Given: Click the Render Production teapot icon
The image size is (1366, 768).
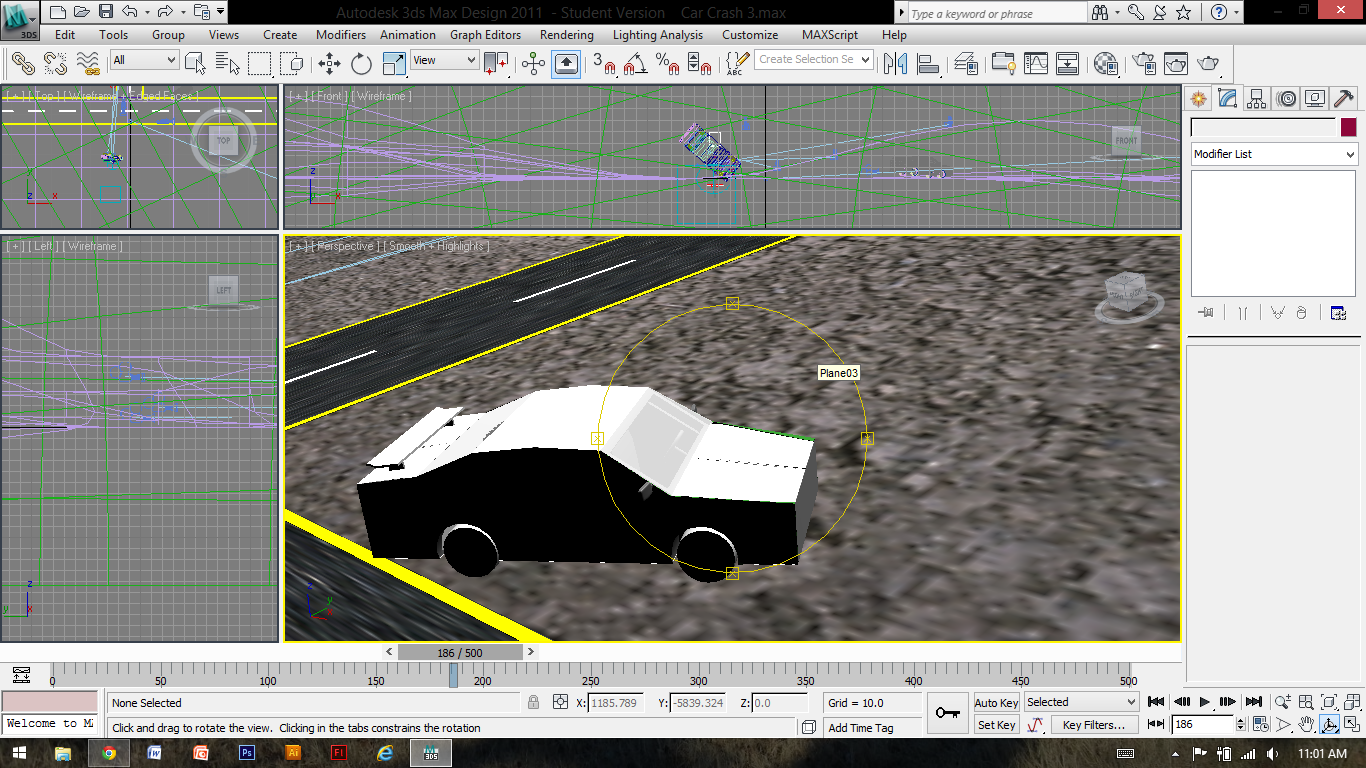Looking at the screenshot, I should pyautogui.click(x=1208, y=63).
